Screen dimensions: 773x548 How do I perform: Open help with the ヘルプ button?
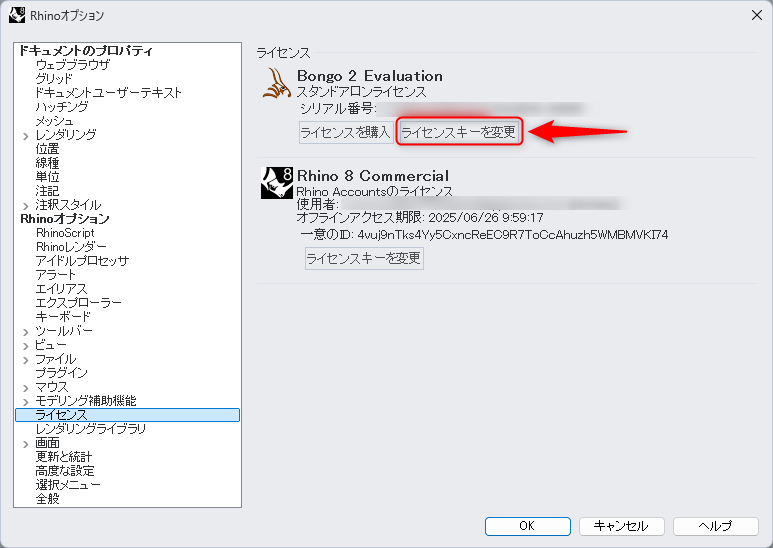tap(715, 526)
